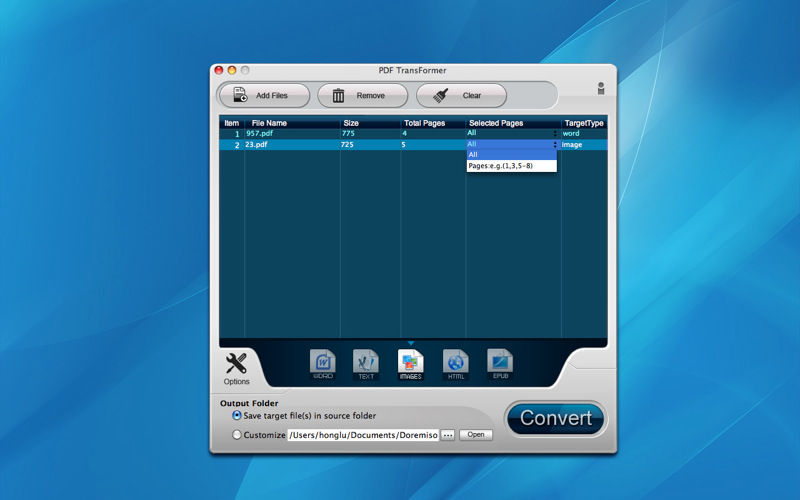This screenshot has height=500, width=800.
Task: Click the Open folder button
Action: [476, 435]
